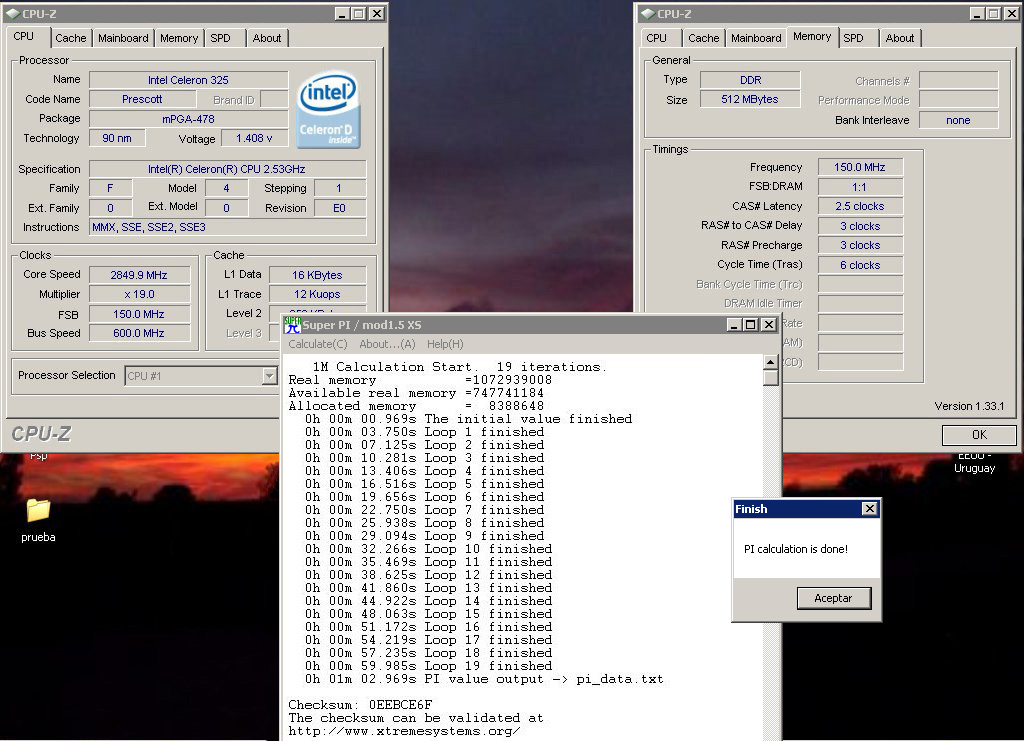Open SPD tab in right CPU-Z window

click(854, 38)
